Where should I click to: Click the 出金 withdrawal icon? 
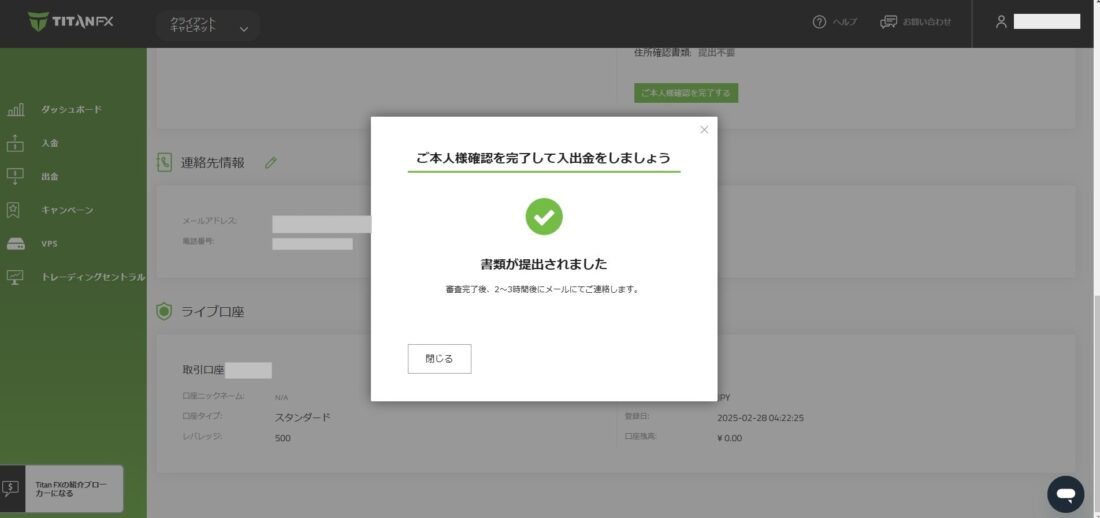(x=16, y=177)
